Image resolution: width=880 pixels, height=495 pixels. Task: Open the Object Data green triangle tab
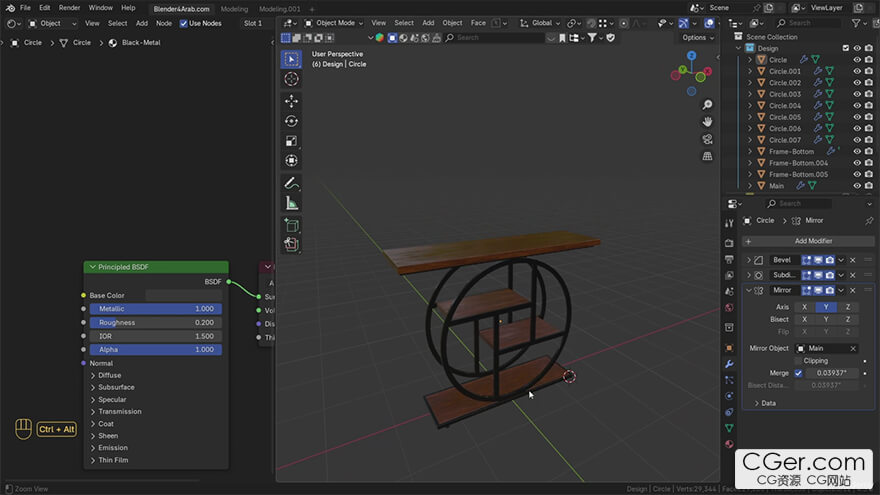point(729,428)
